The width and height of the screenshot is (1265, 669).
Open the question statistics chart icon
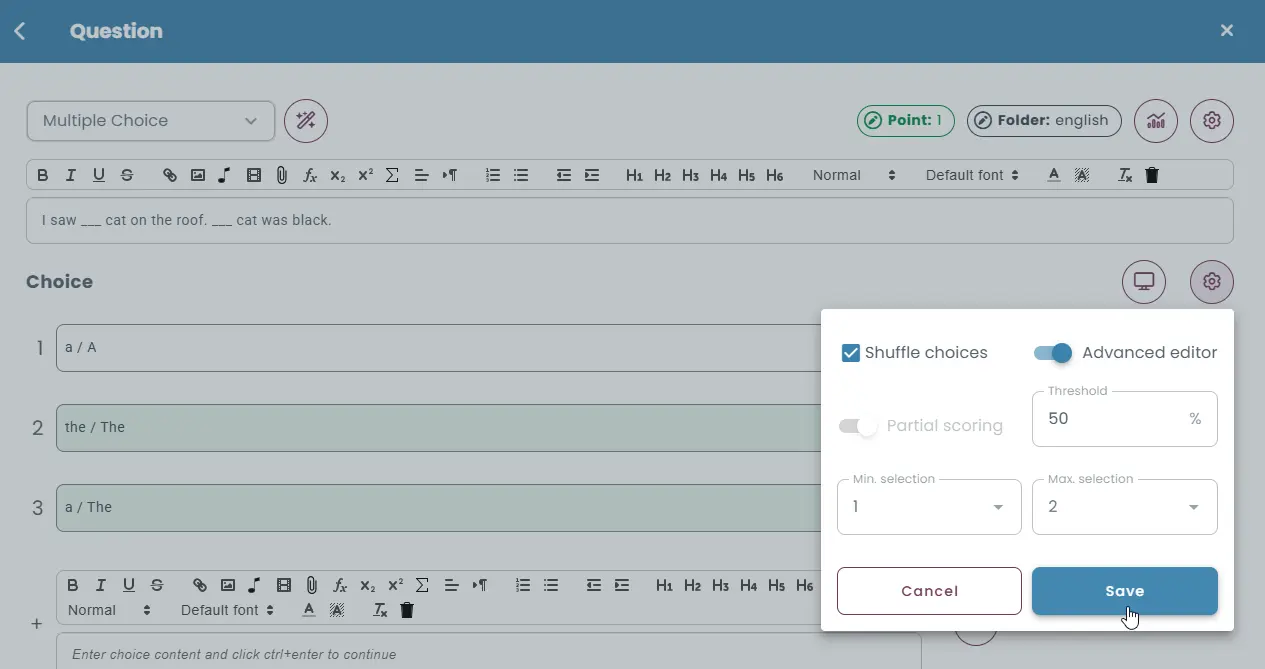(x=1156, y=121)
